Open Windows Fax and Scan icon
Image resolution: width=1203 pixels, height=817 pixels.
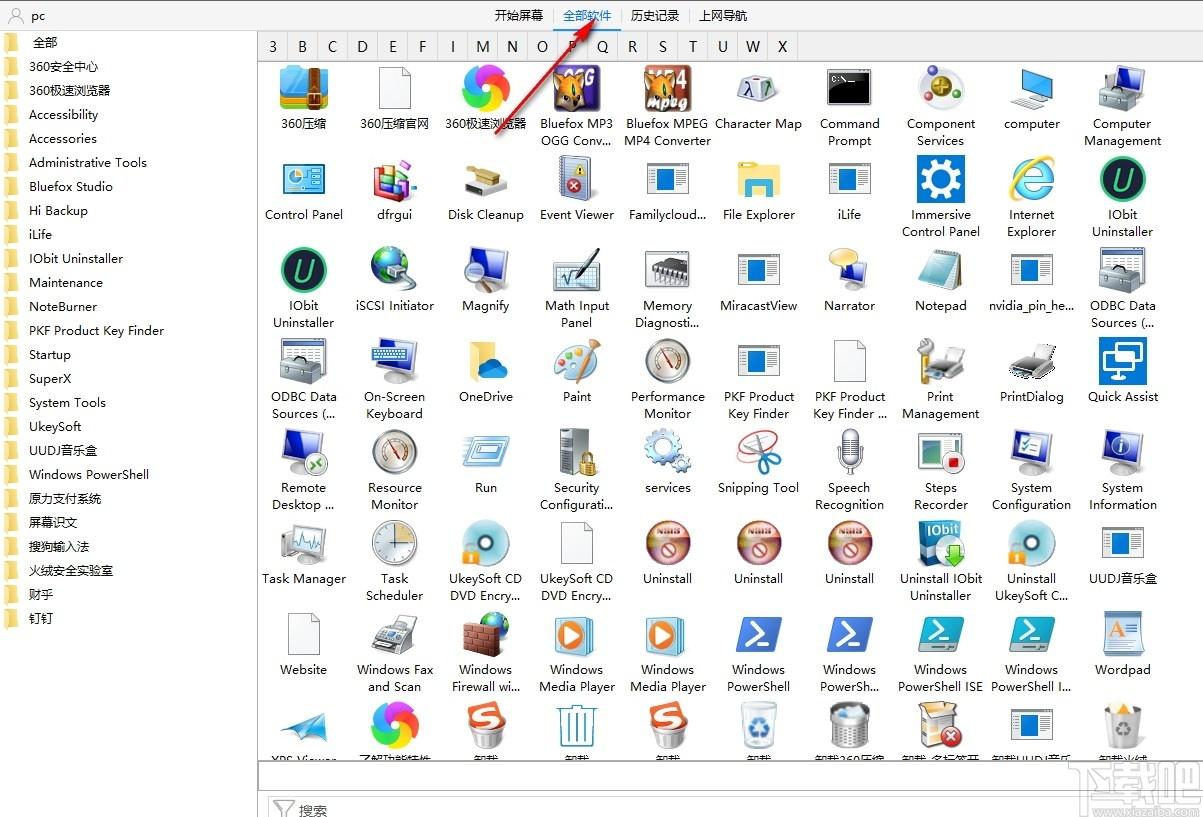[x=395, y=635]
